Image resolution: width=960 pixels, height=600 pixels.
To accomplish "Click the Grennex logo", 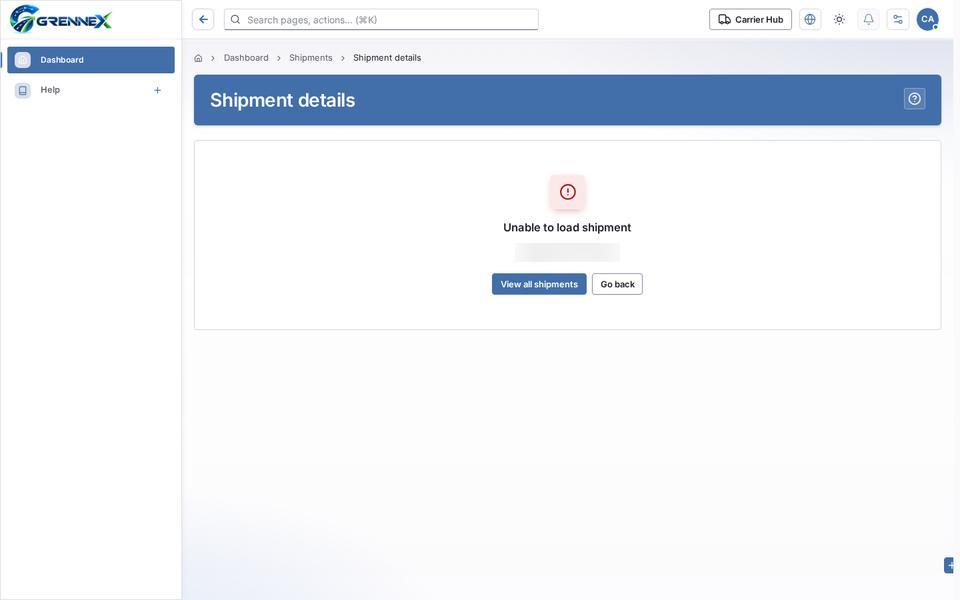I will click(61, 19).
